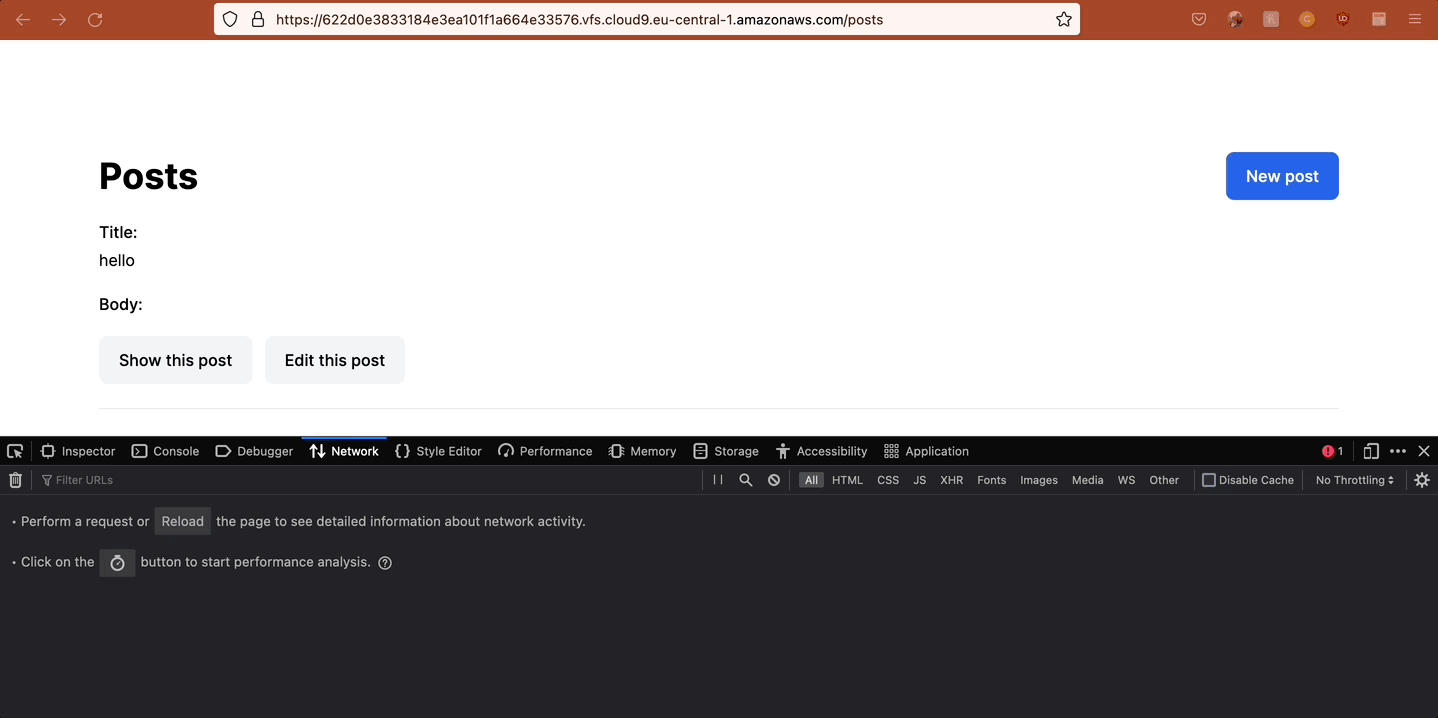Image resolution: width=1438 pixels, height=718 pixels.
Task: Open the Firefox hamburger application menu
Action: (x=1415, y=19)
